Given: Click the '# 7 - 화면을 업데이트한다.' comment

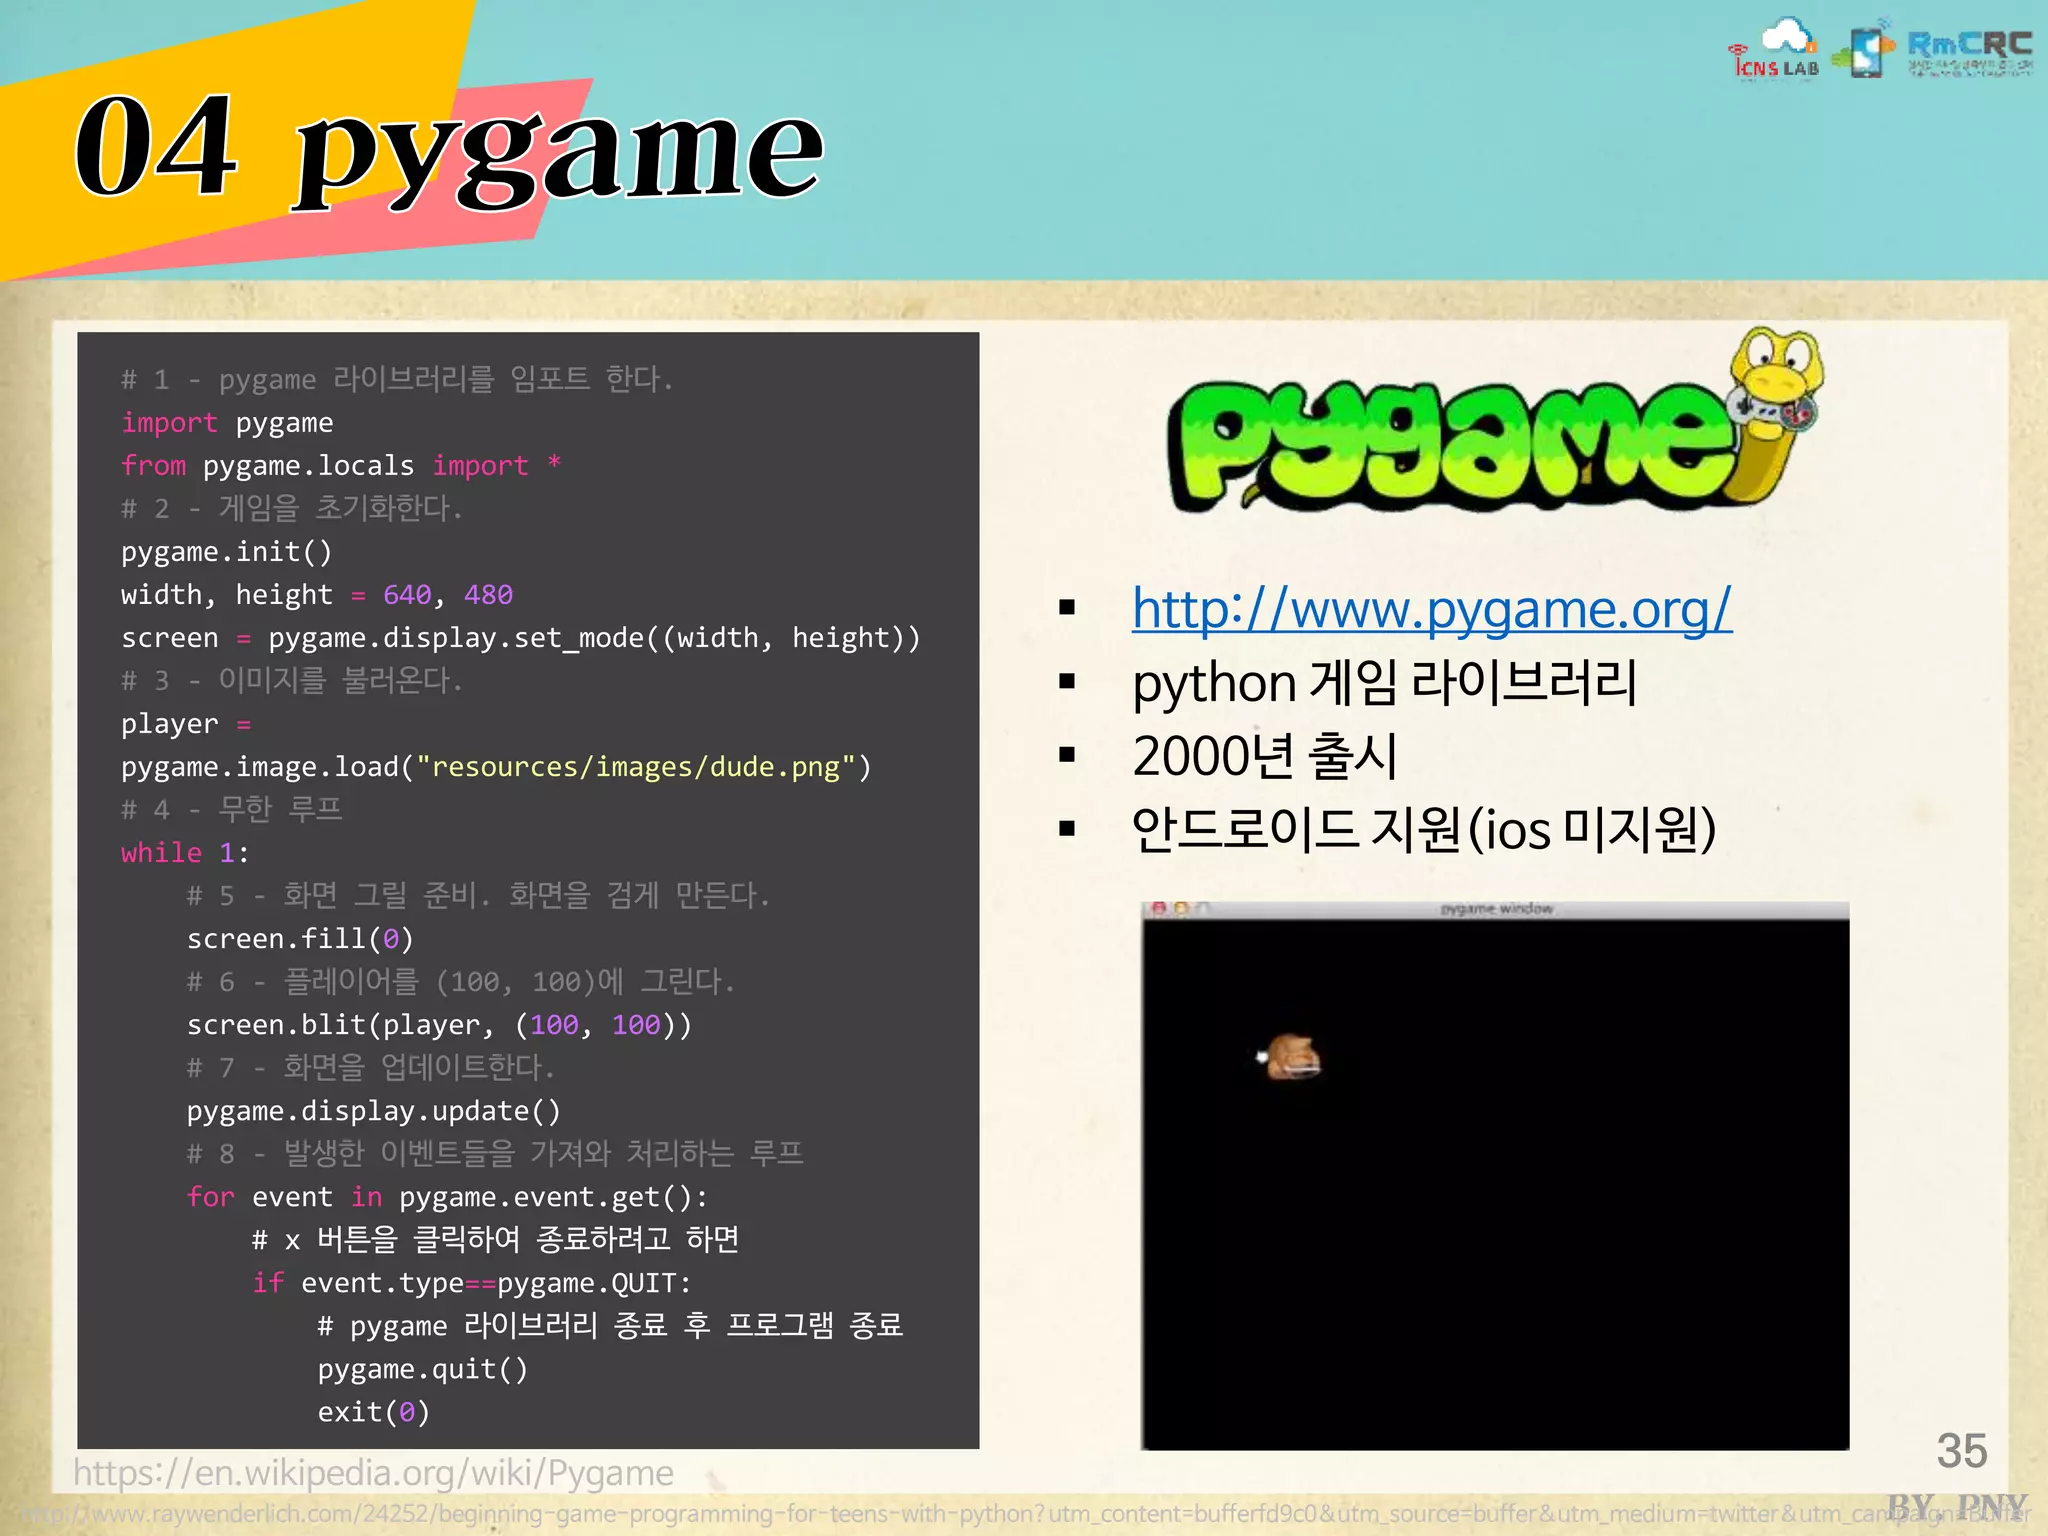Looking at the screenshot, I should (x=371, y=1067).
